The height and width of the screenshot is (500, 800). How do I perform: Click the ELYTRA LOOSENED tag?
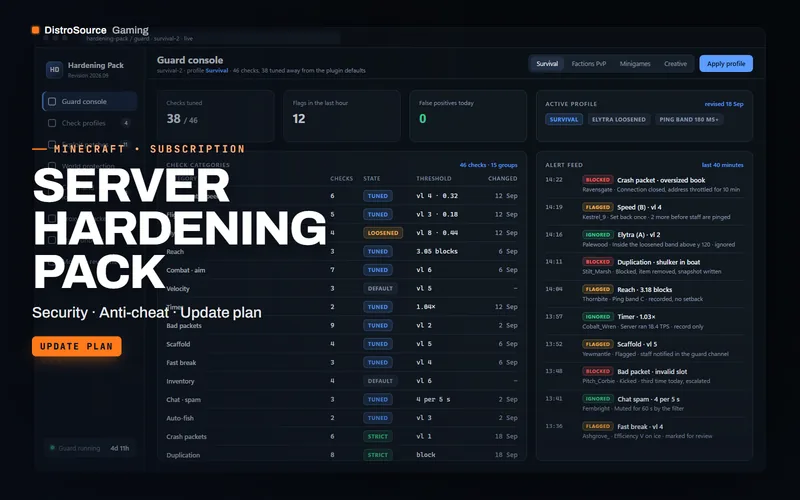(618, 119)
